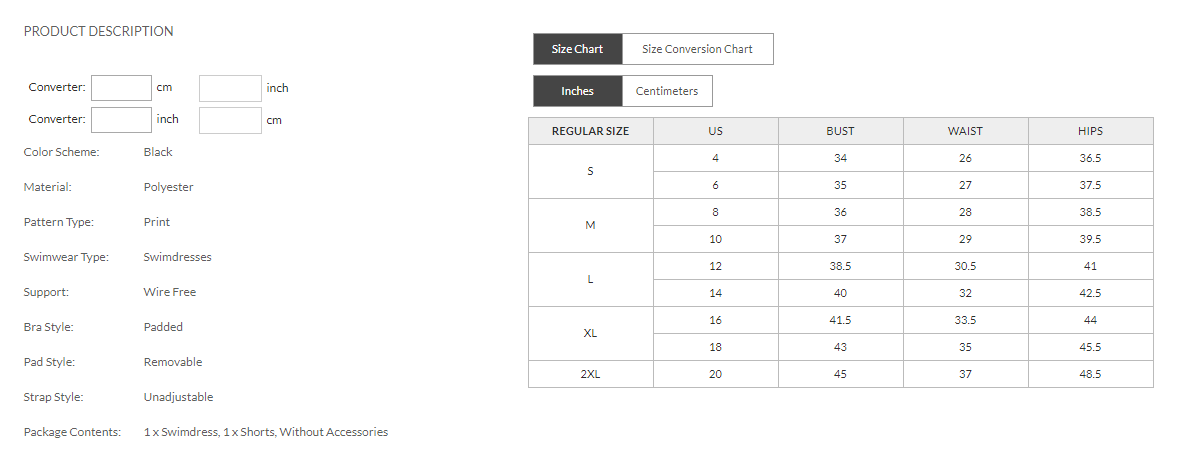Click the Swimdresses swimwear type value
Viewport: 1189px width, 465px height.
pos(177,257)
